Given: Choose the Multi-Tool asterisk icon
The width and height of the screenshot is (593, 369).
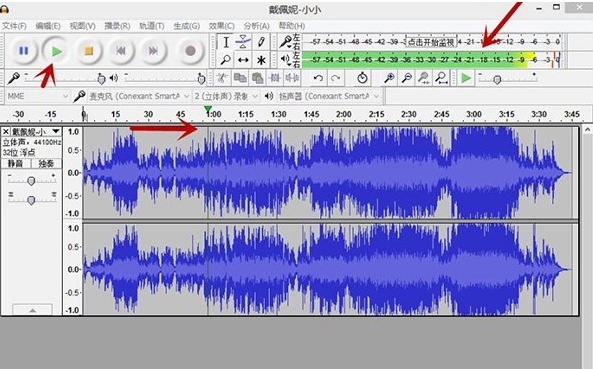Looking at the screenshot, I should click(261, 60).
